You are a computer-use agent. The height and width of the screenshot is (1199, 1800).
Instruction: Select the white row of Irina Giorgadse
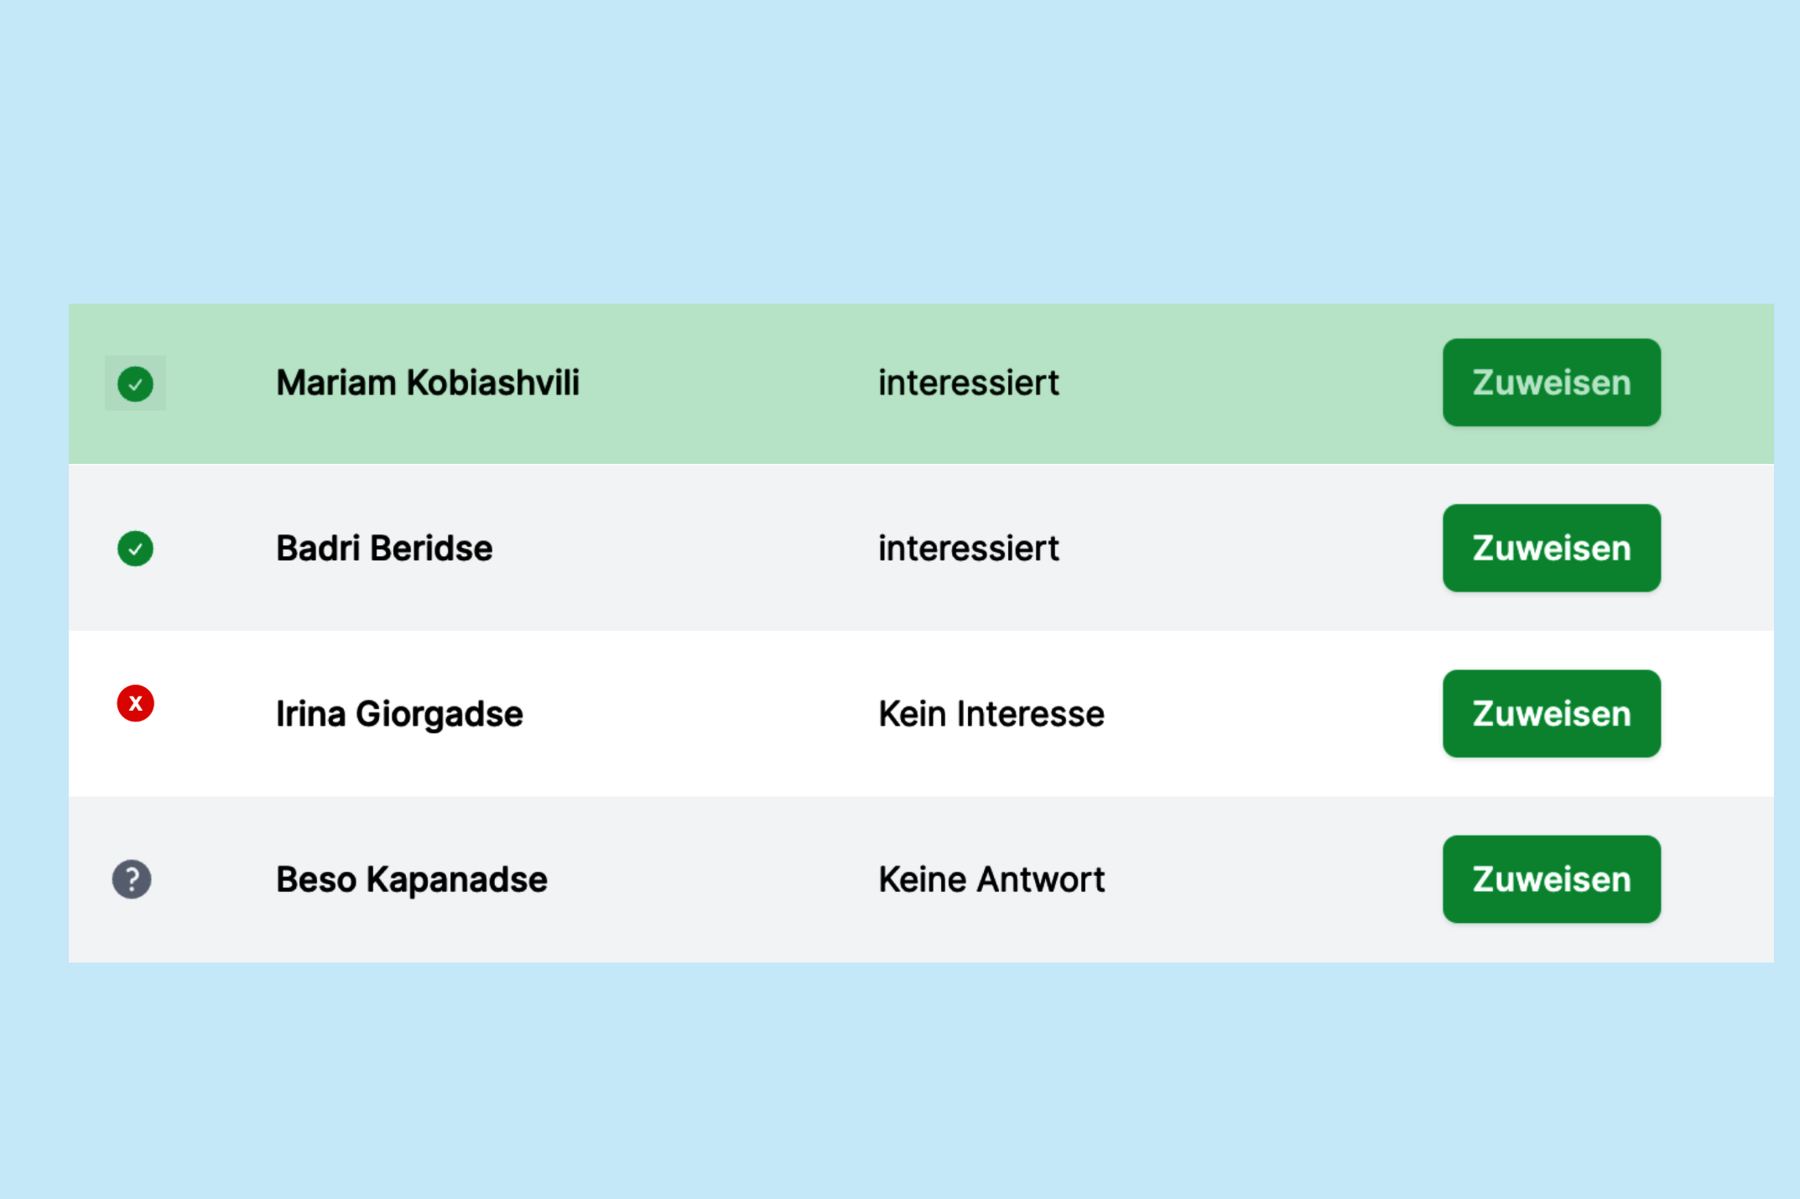(x=921, y=714)
